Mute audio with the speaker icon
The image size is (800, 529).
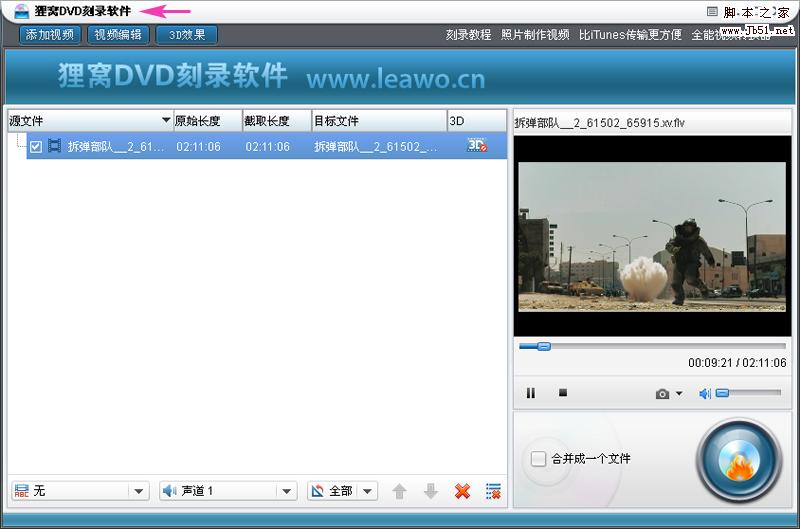(705, 393)
